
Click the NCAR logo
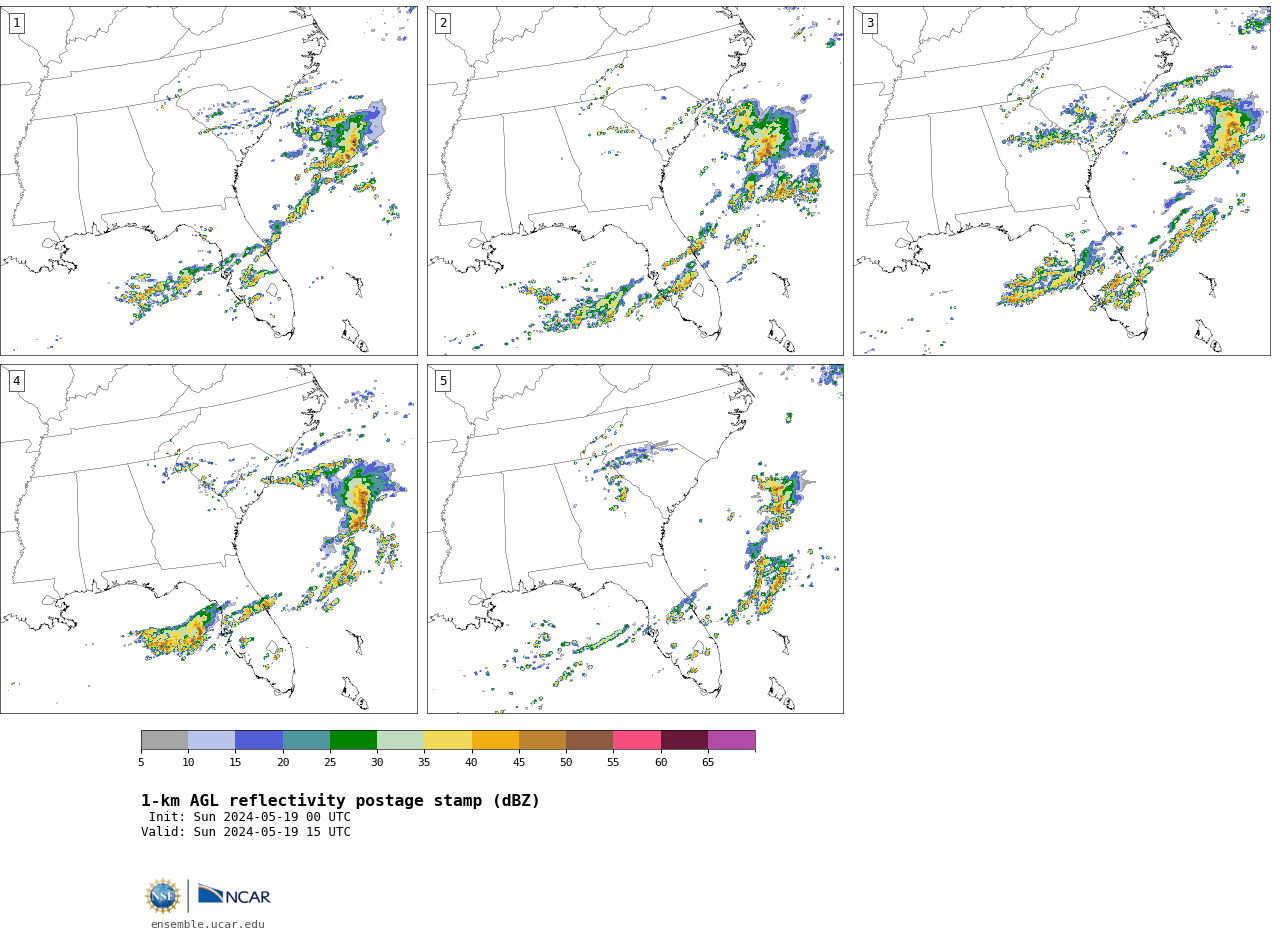coord(234,895)
